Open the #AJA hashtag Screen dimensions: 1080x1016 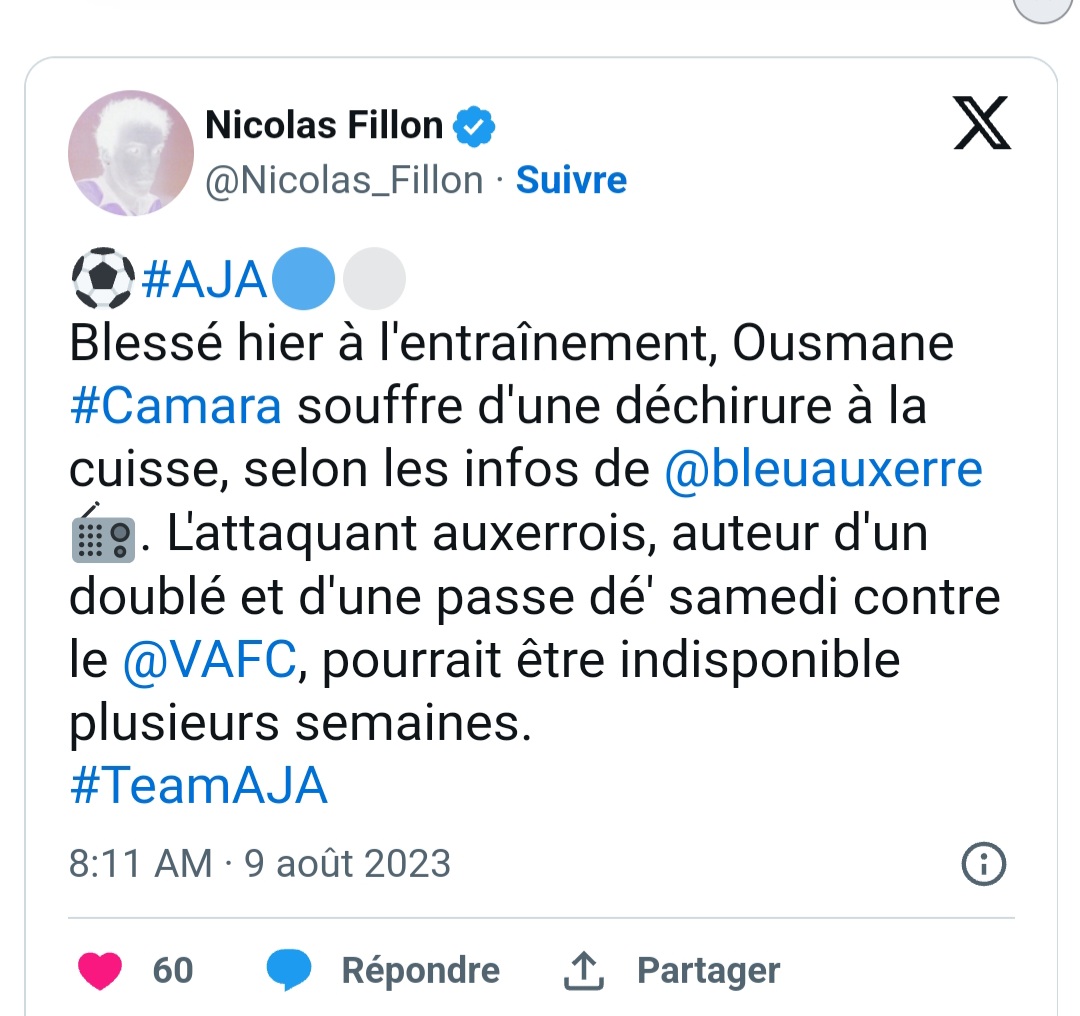(x=204, y=280)
